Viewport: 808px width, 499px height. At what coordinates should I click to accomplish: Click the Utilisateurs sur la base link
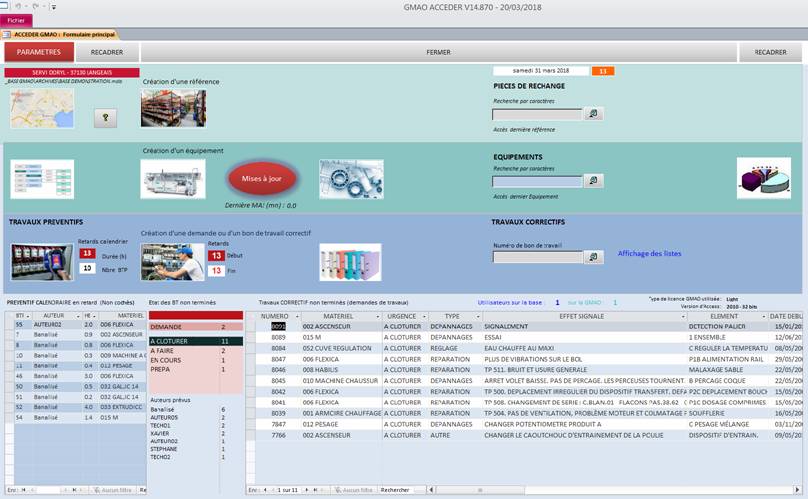tap(510, 303)
